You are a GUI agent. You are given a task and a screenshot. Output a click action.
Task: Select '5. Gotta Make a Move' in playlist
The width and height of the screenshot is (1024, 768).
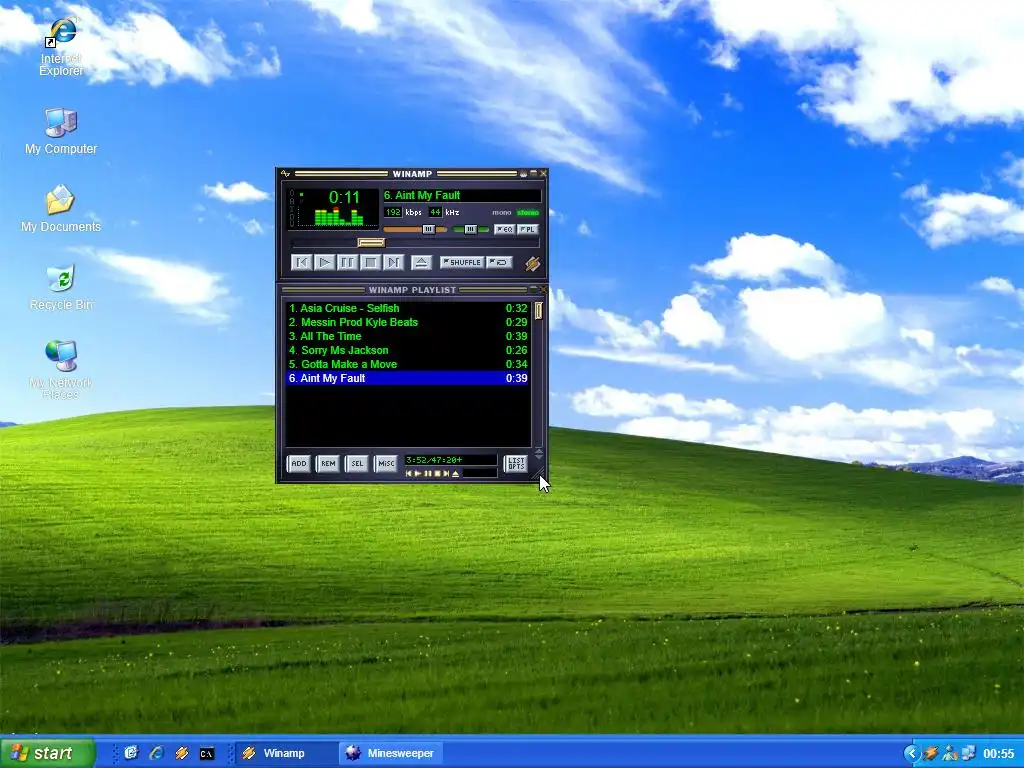point(408,364)
